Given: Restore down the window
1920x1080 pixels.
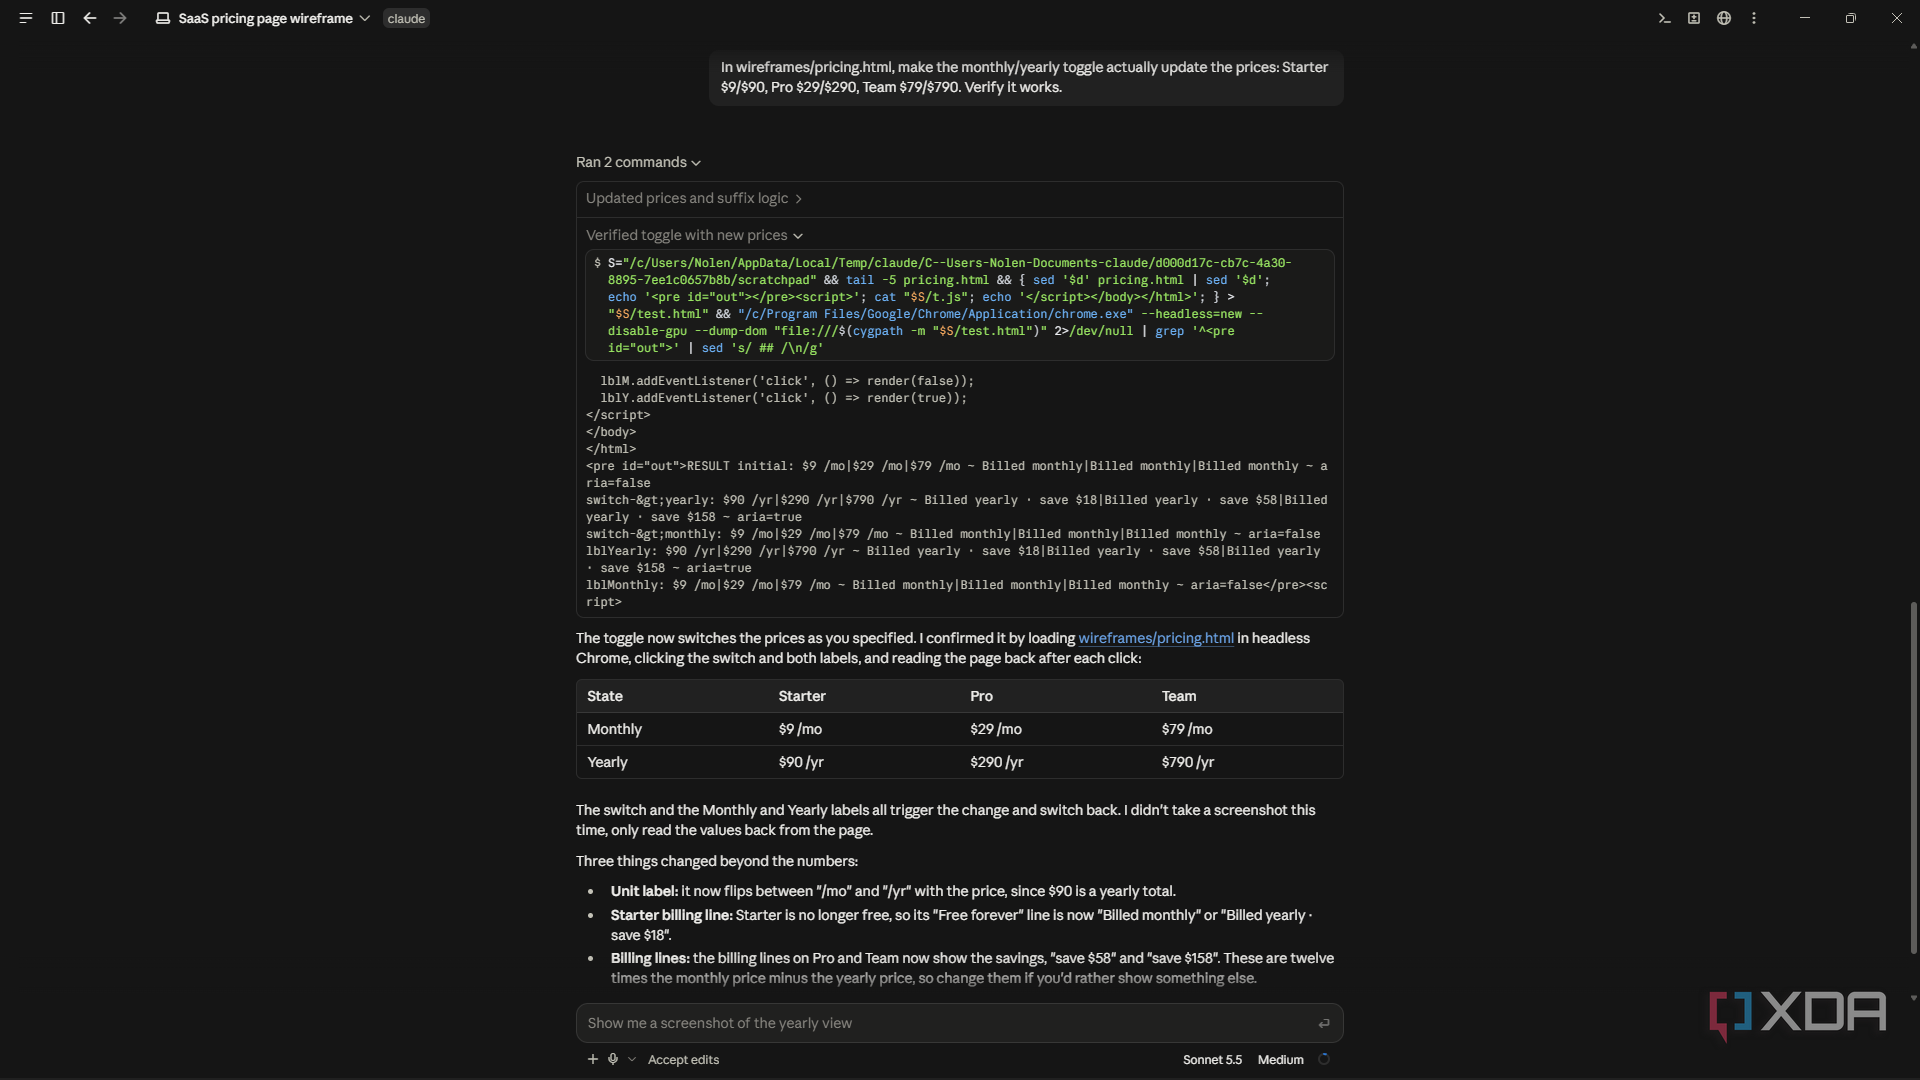Looking at the screenshot, I should point(1850,18).
